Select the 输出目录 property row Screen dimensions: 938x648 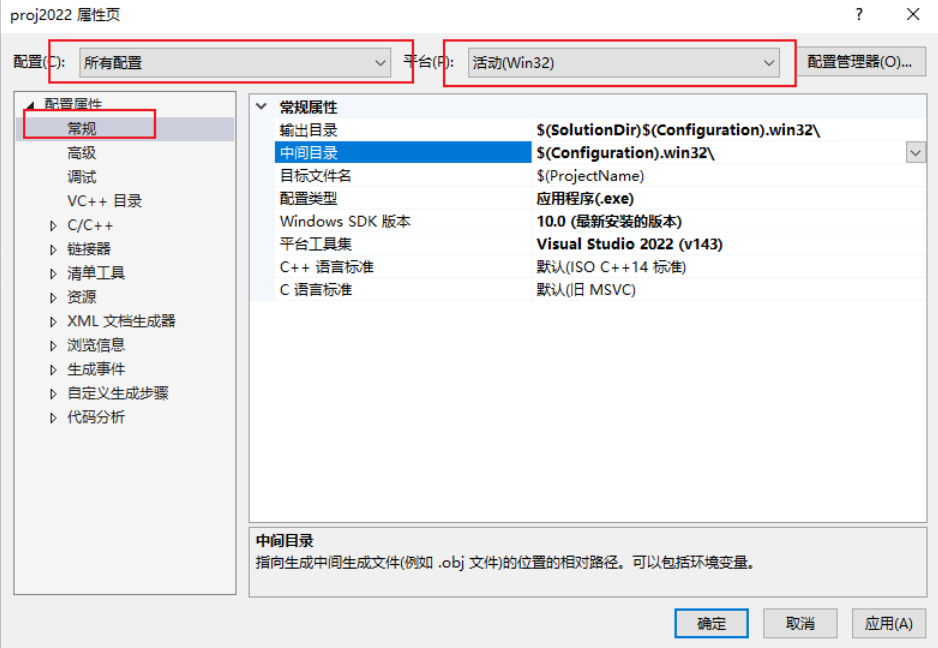[600, 130]
